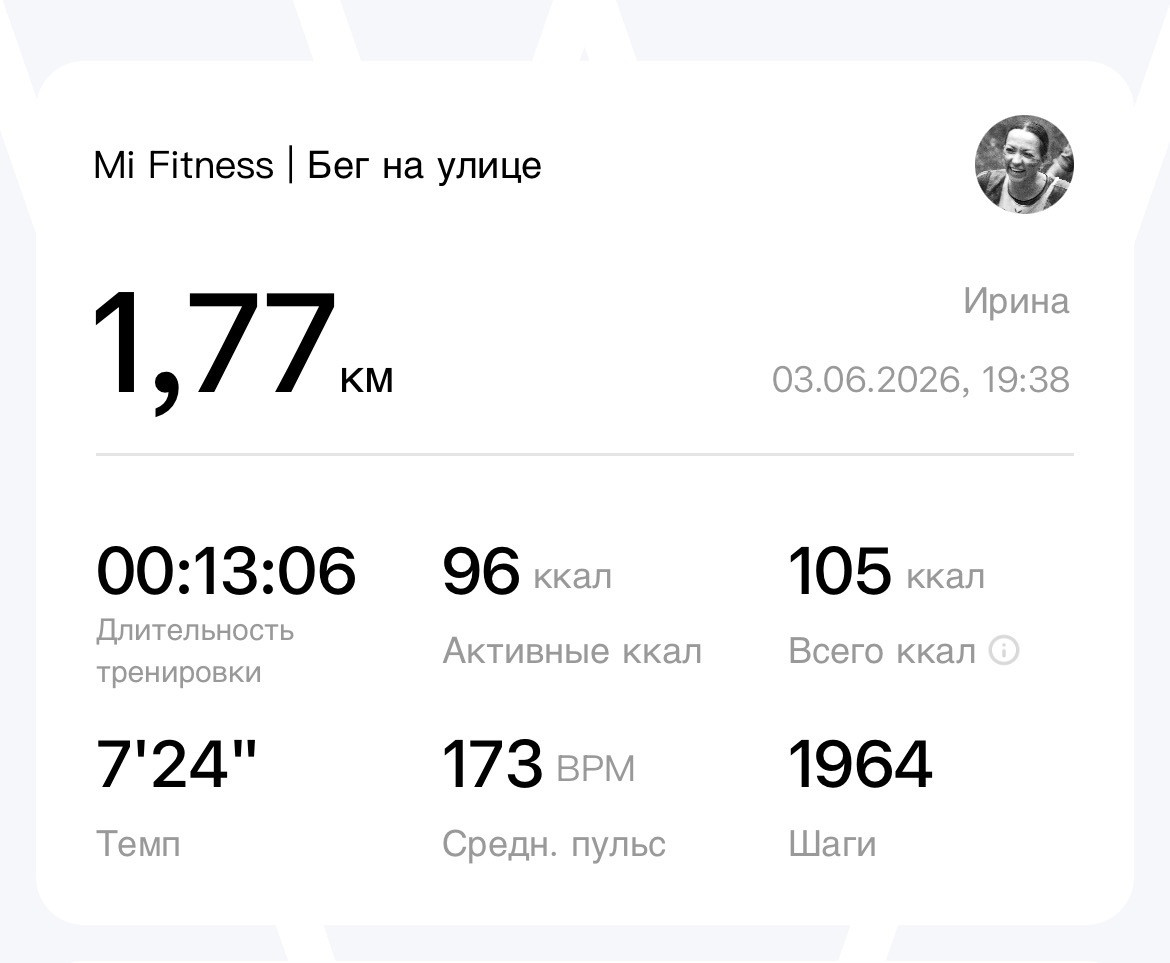Tap the 105 ккал total calories value
The image size is (1170, 963).
886,572
